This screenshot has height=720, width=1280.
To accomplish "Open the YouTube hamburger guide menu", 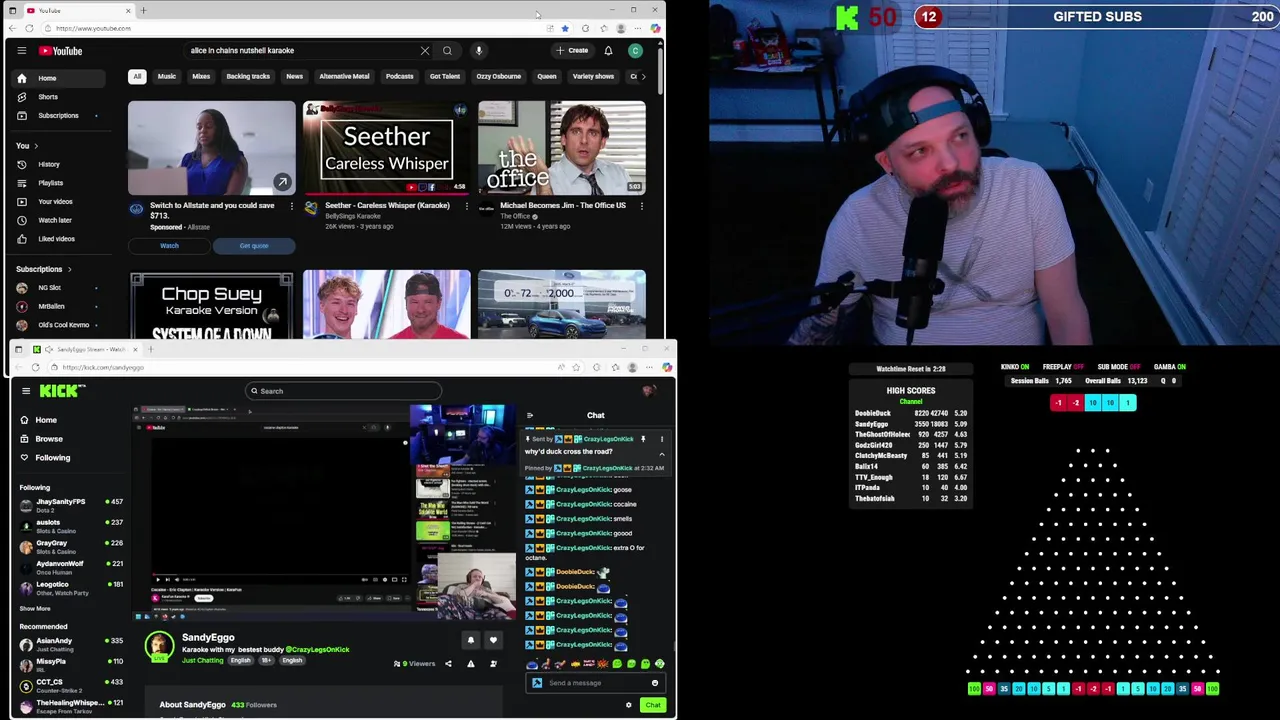I will pos(22,51).
